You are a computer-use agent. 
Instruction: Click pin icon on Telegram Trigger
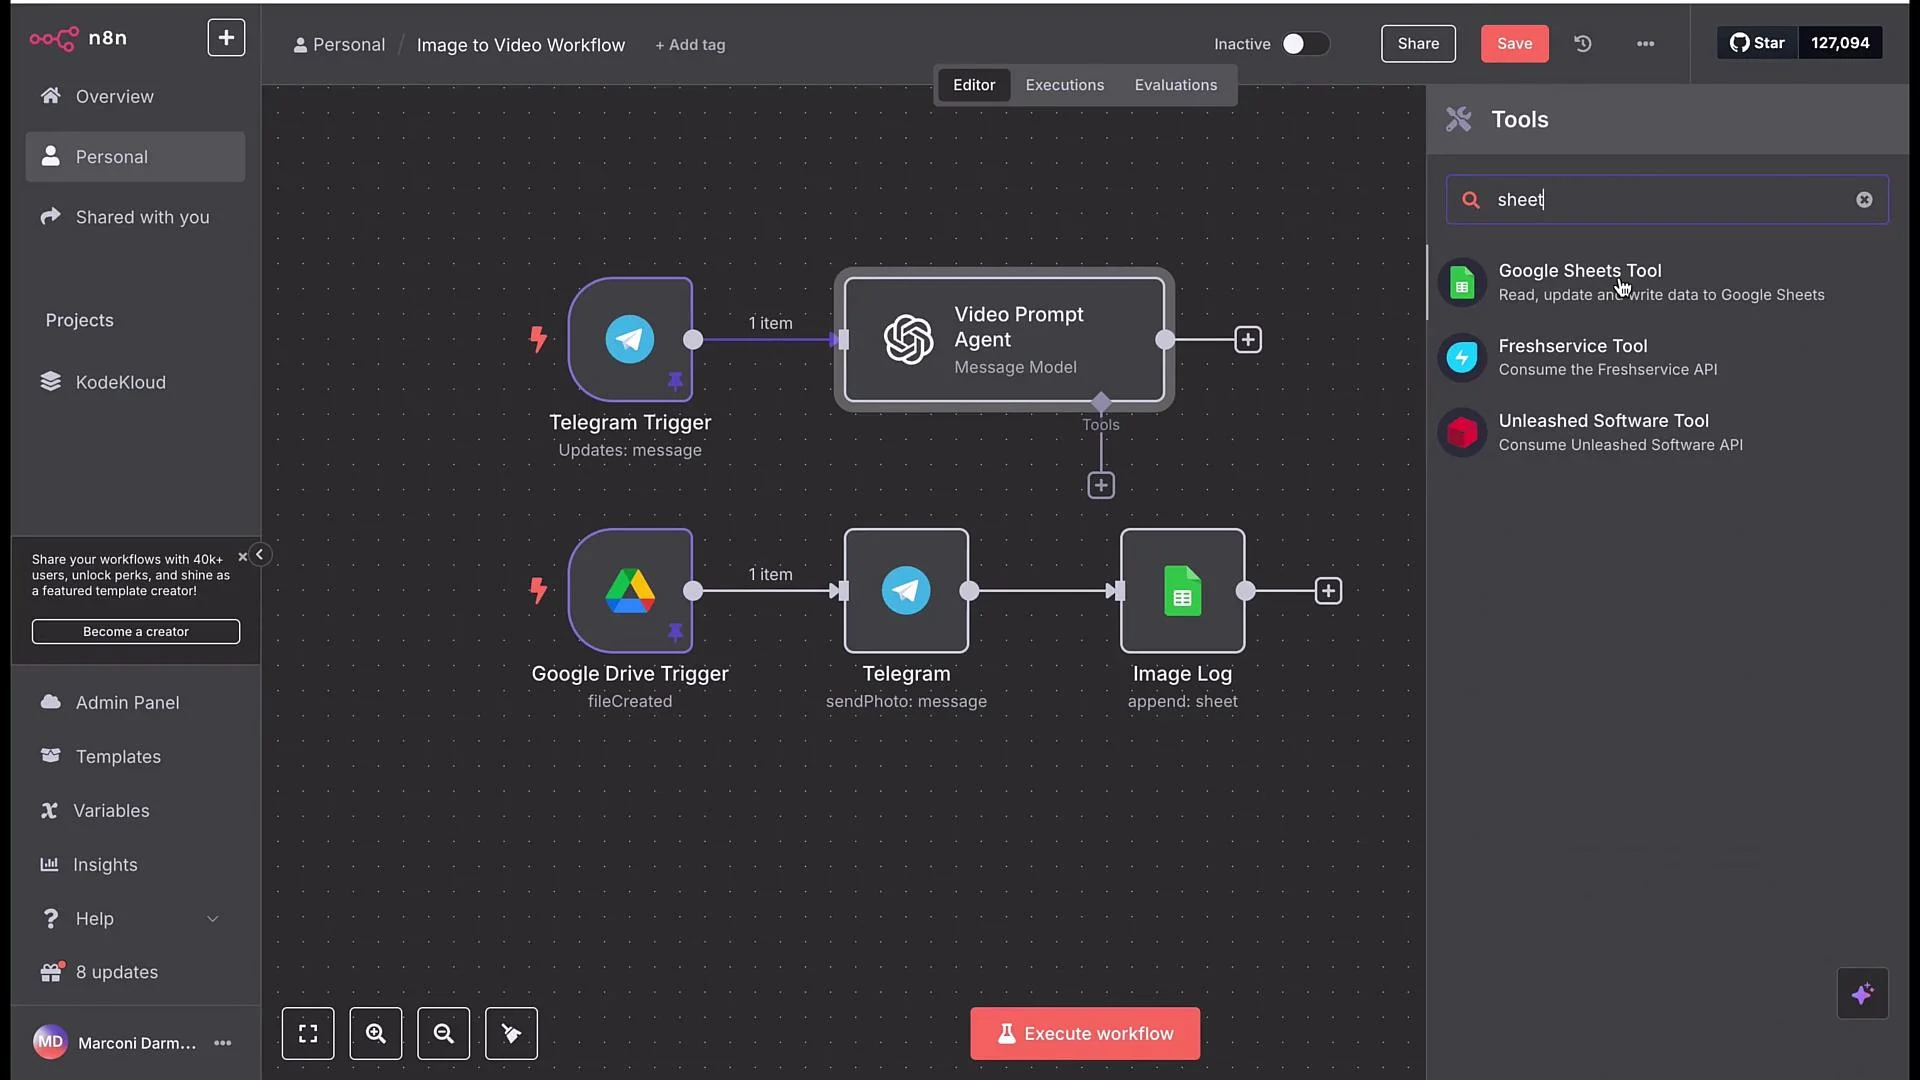[675, 381]
